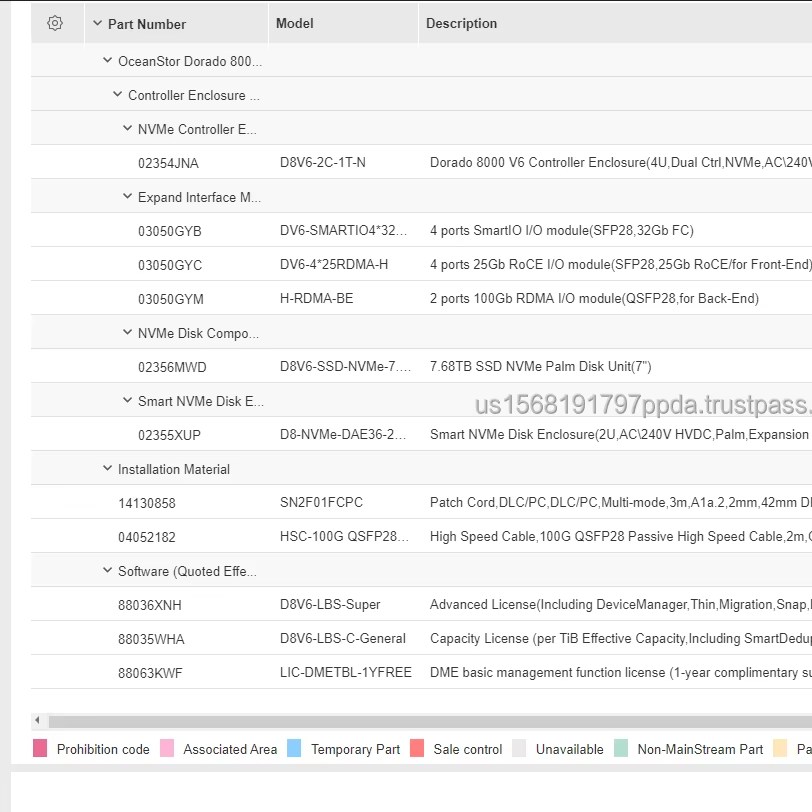This screenshot has width=812, height=812.
Task: Click the Prohibition code color swatch
Action: [40, 748]
